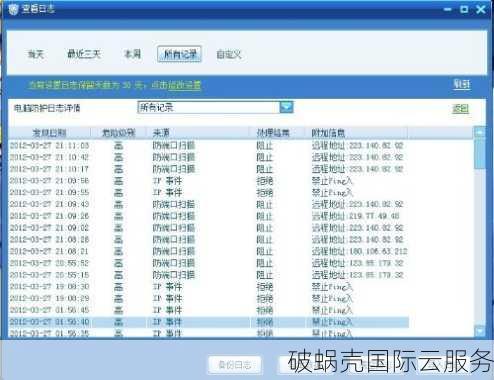This screenshot has width=494, height=380.
Task: Select the log row dated 20:55:52
Action: click(x=209, y=263)
